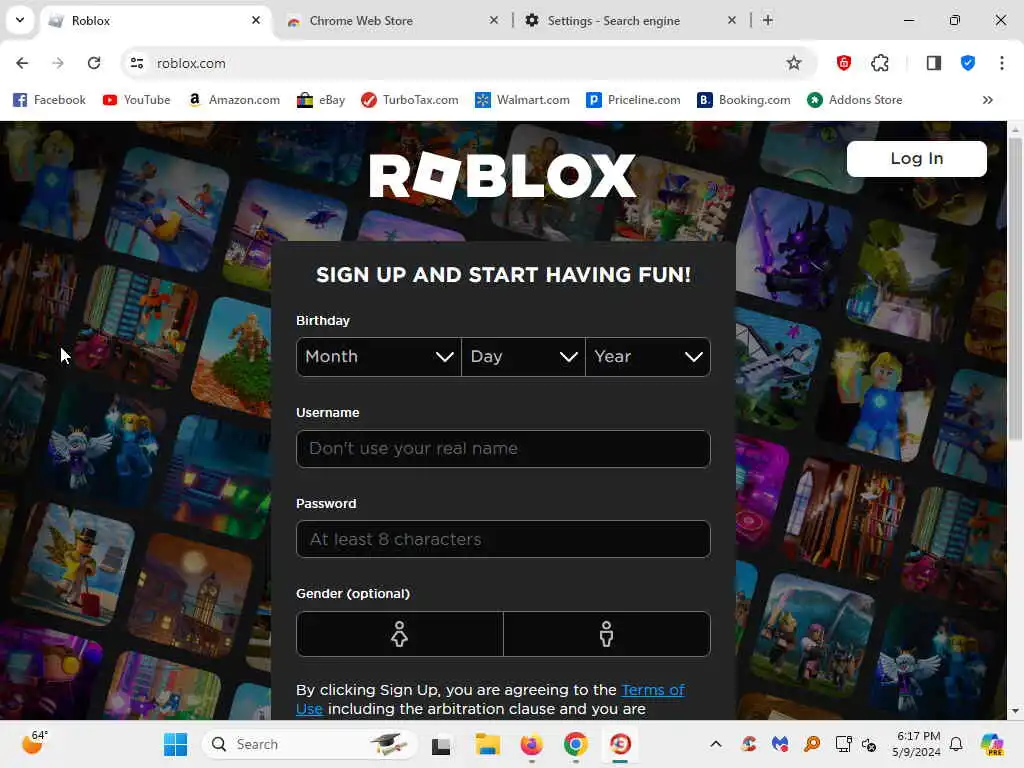Expand the Year birthday dropdown
This screenshot has width=1024, height=768.
pos(648,357)
